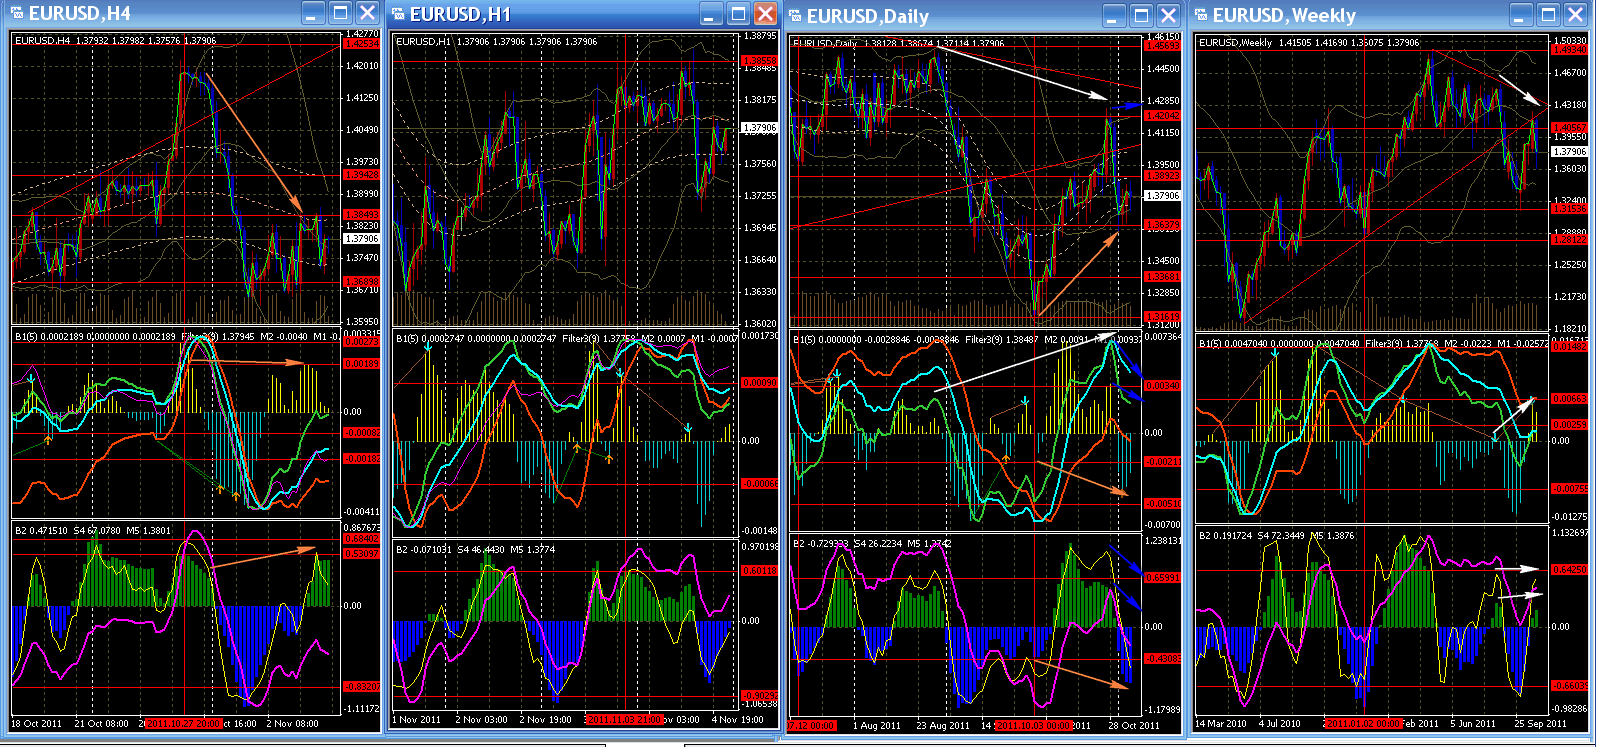Click the 1.38175 price level on H1 price scale
The height and width of the screenshot is (747, 1599).
760,100
